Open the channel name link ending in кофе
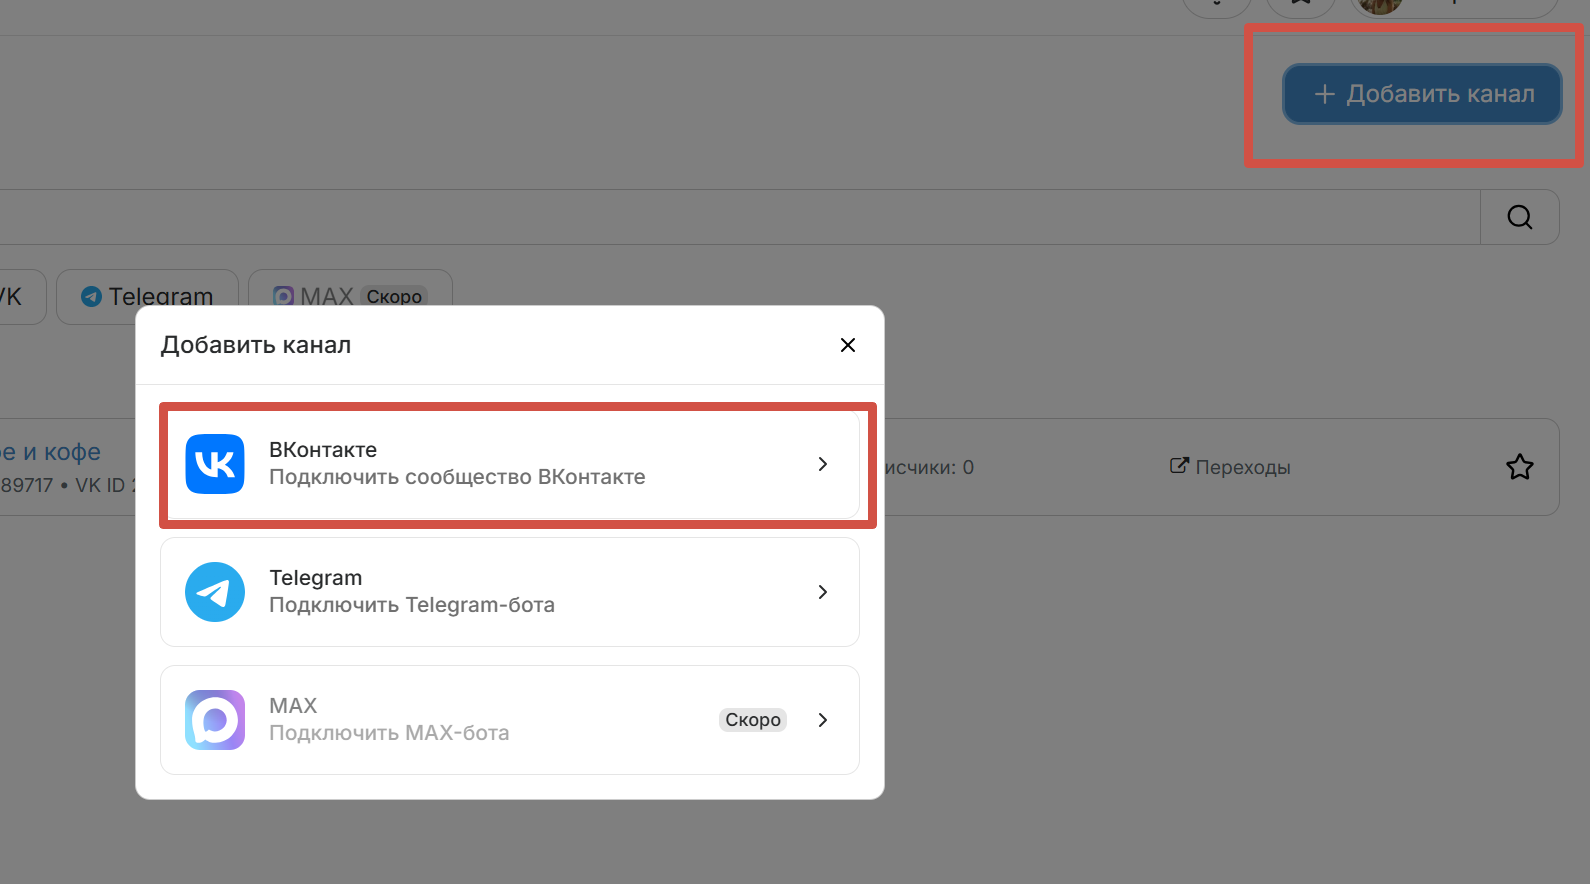Viewport: 1590px width, 884px height. pyautogui.click(x=50, y=452)
